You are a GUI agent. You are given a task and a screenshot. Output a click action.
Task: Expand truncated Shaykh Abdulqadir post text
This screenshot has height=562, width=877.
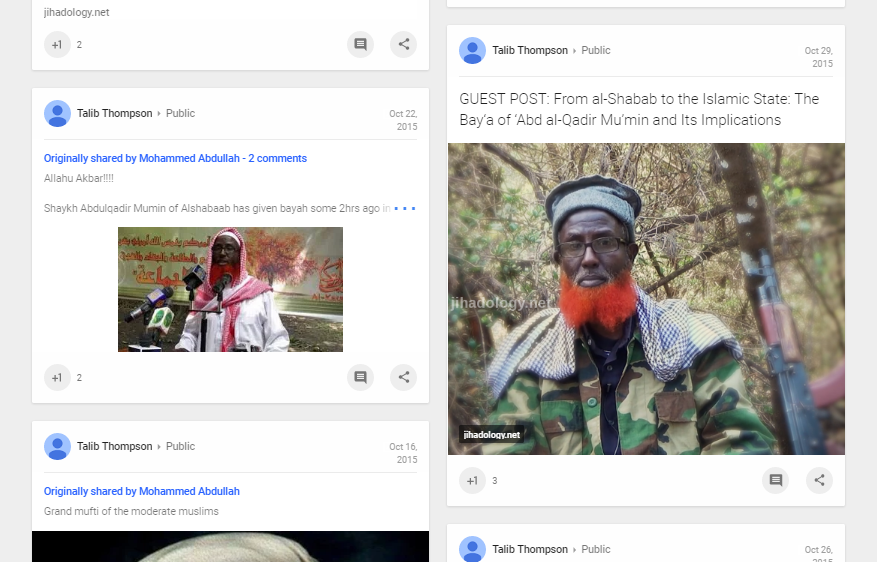(405, 209)
